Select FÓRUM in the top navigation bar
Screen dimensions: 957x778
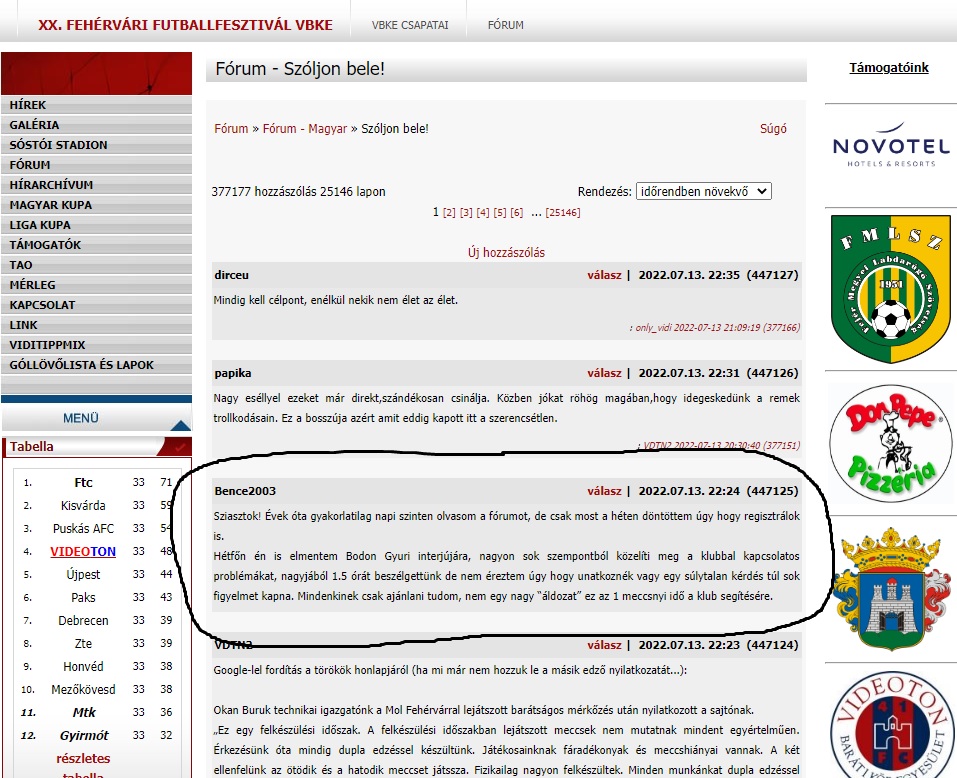(505, 25)
